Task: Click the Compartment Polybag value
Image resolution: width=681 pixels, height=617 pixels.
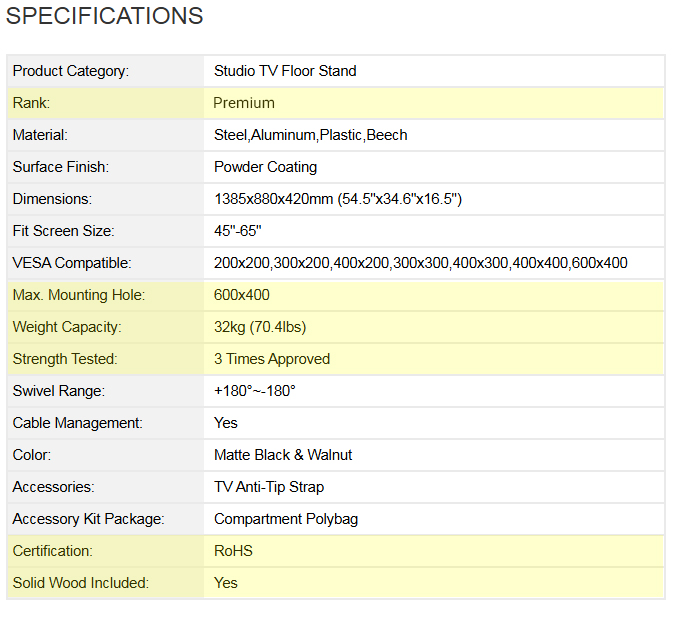Action: click(286, 519)
